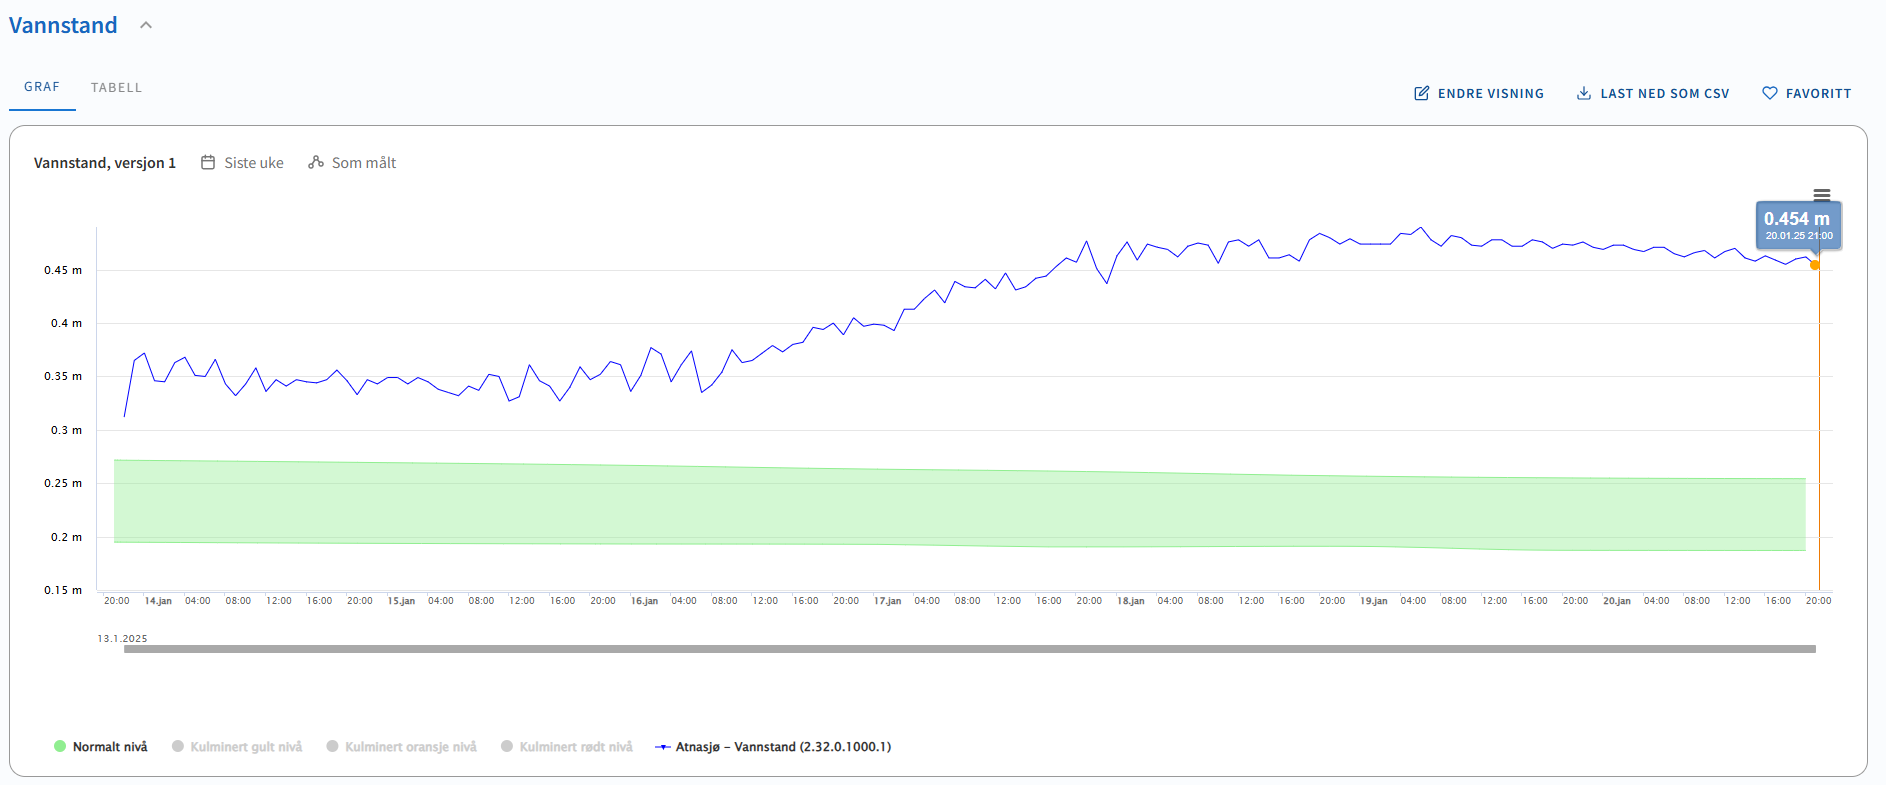1886x785 pixels.
Task: Click FAVORITT button
Action: point(1807,93)
